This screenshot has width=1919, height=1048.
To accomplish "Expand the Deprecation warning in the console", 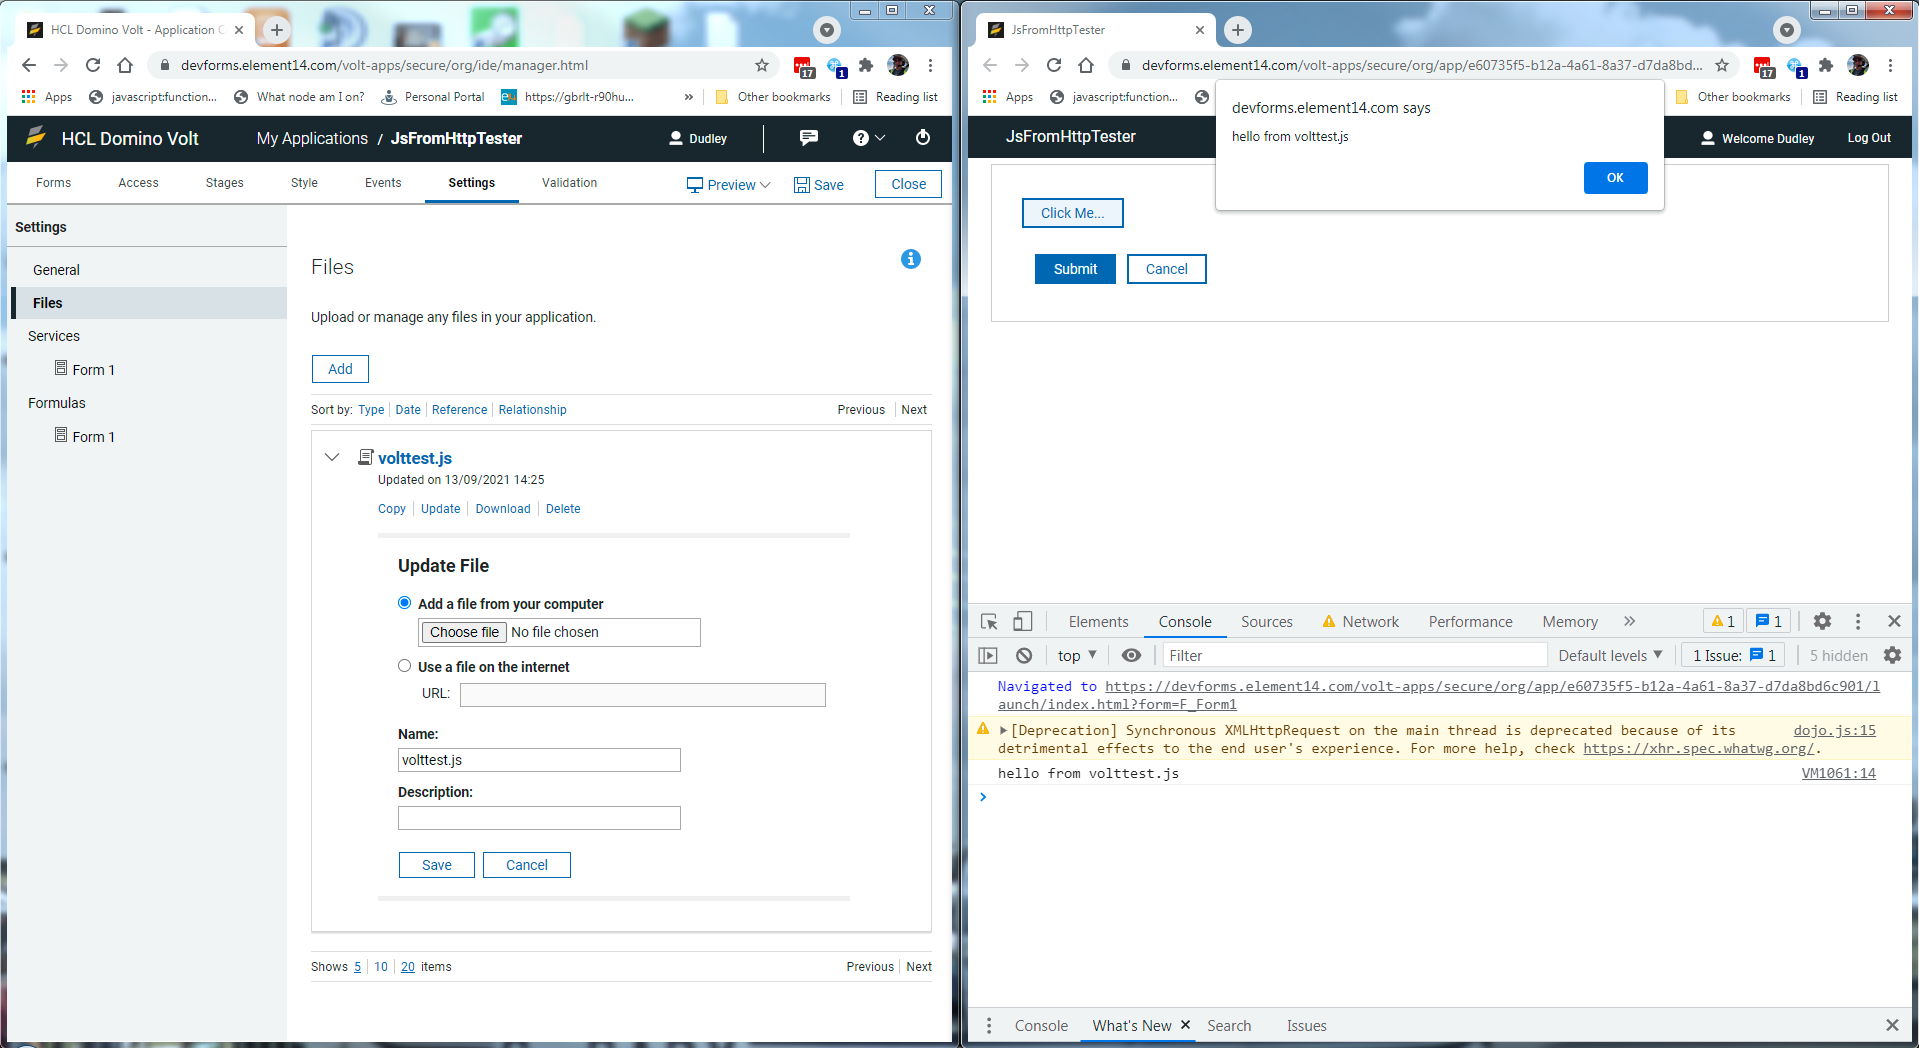I will tap(1002, 730).
